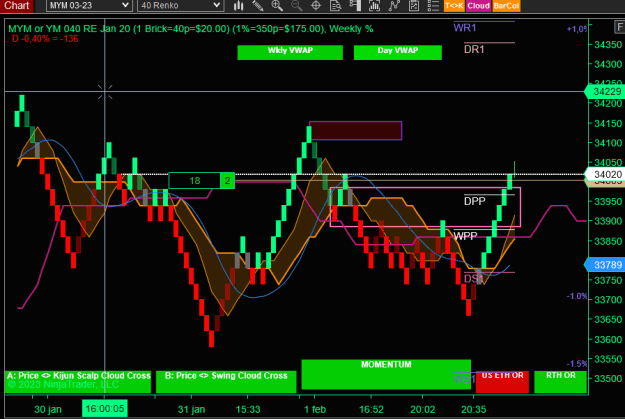Click the red US ETH OR button
This screenshot has height=419, width=625.
(x=502, y=382)
